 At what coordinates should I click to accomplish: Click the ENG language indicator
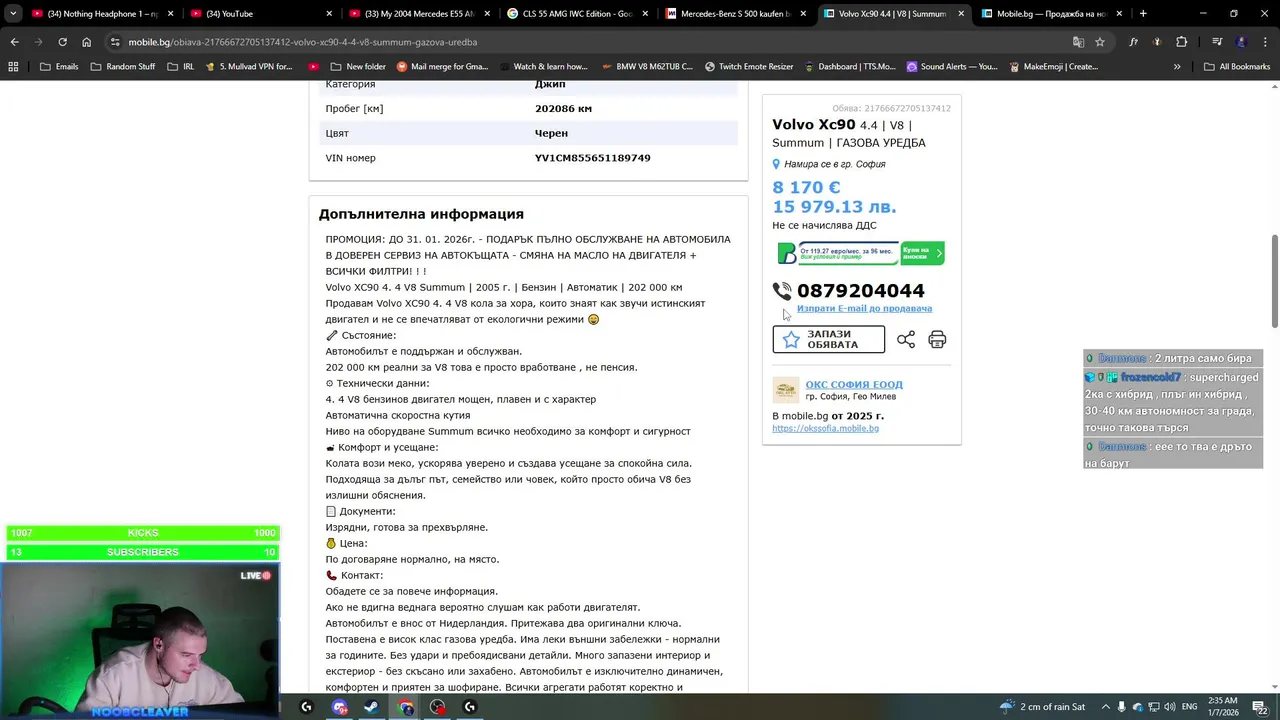click(x=1189, y=707)
